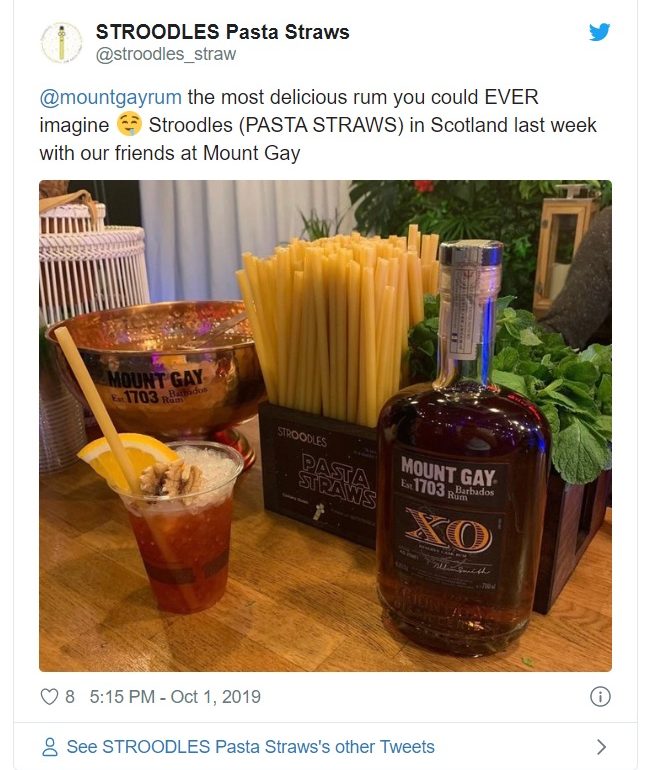Open the Twitter ads info icon
Image resolution: width=656 pixels, height=770 pixels.
click(x=600, y=696)
